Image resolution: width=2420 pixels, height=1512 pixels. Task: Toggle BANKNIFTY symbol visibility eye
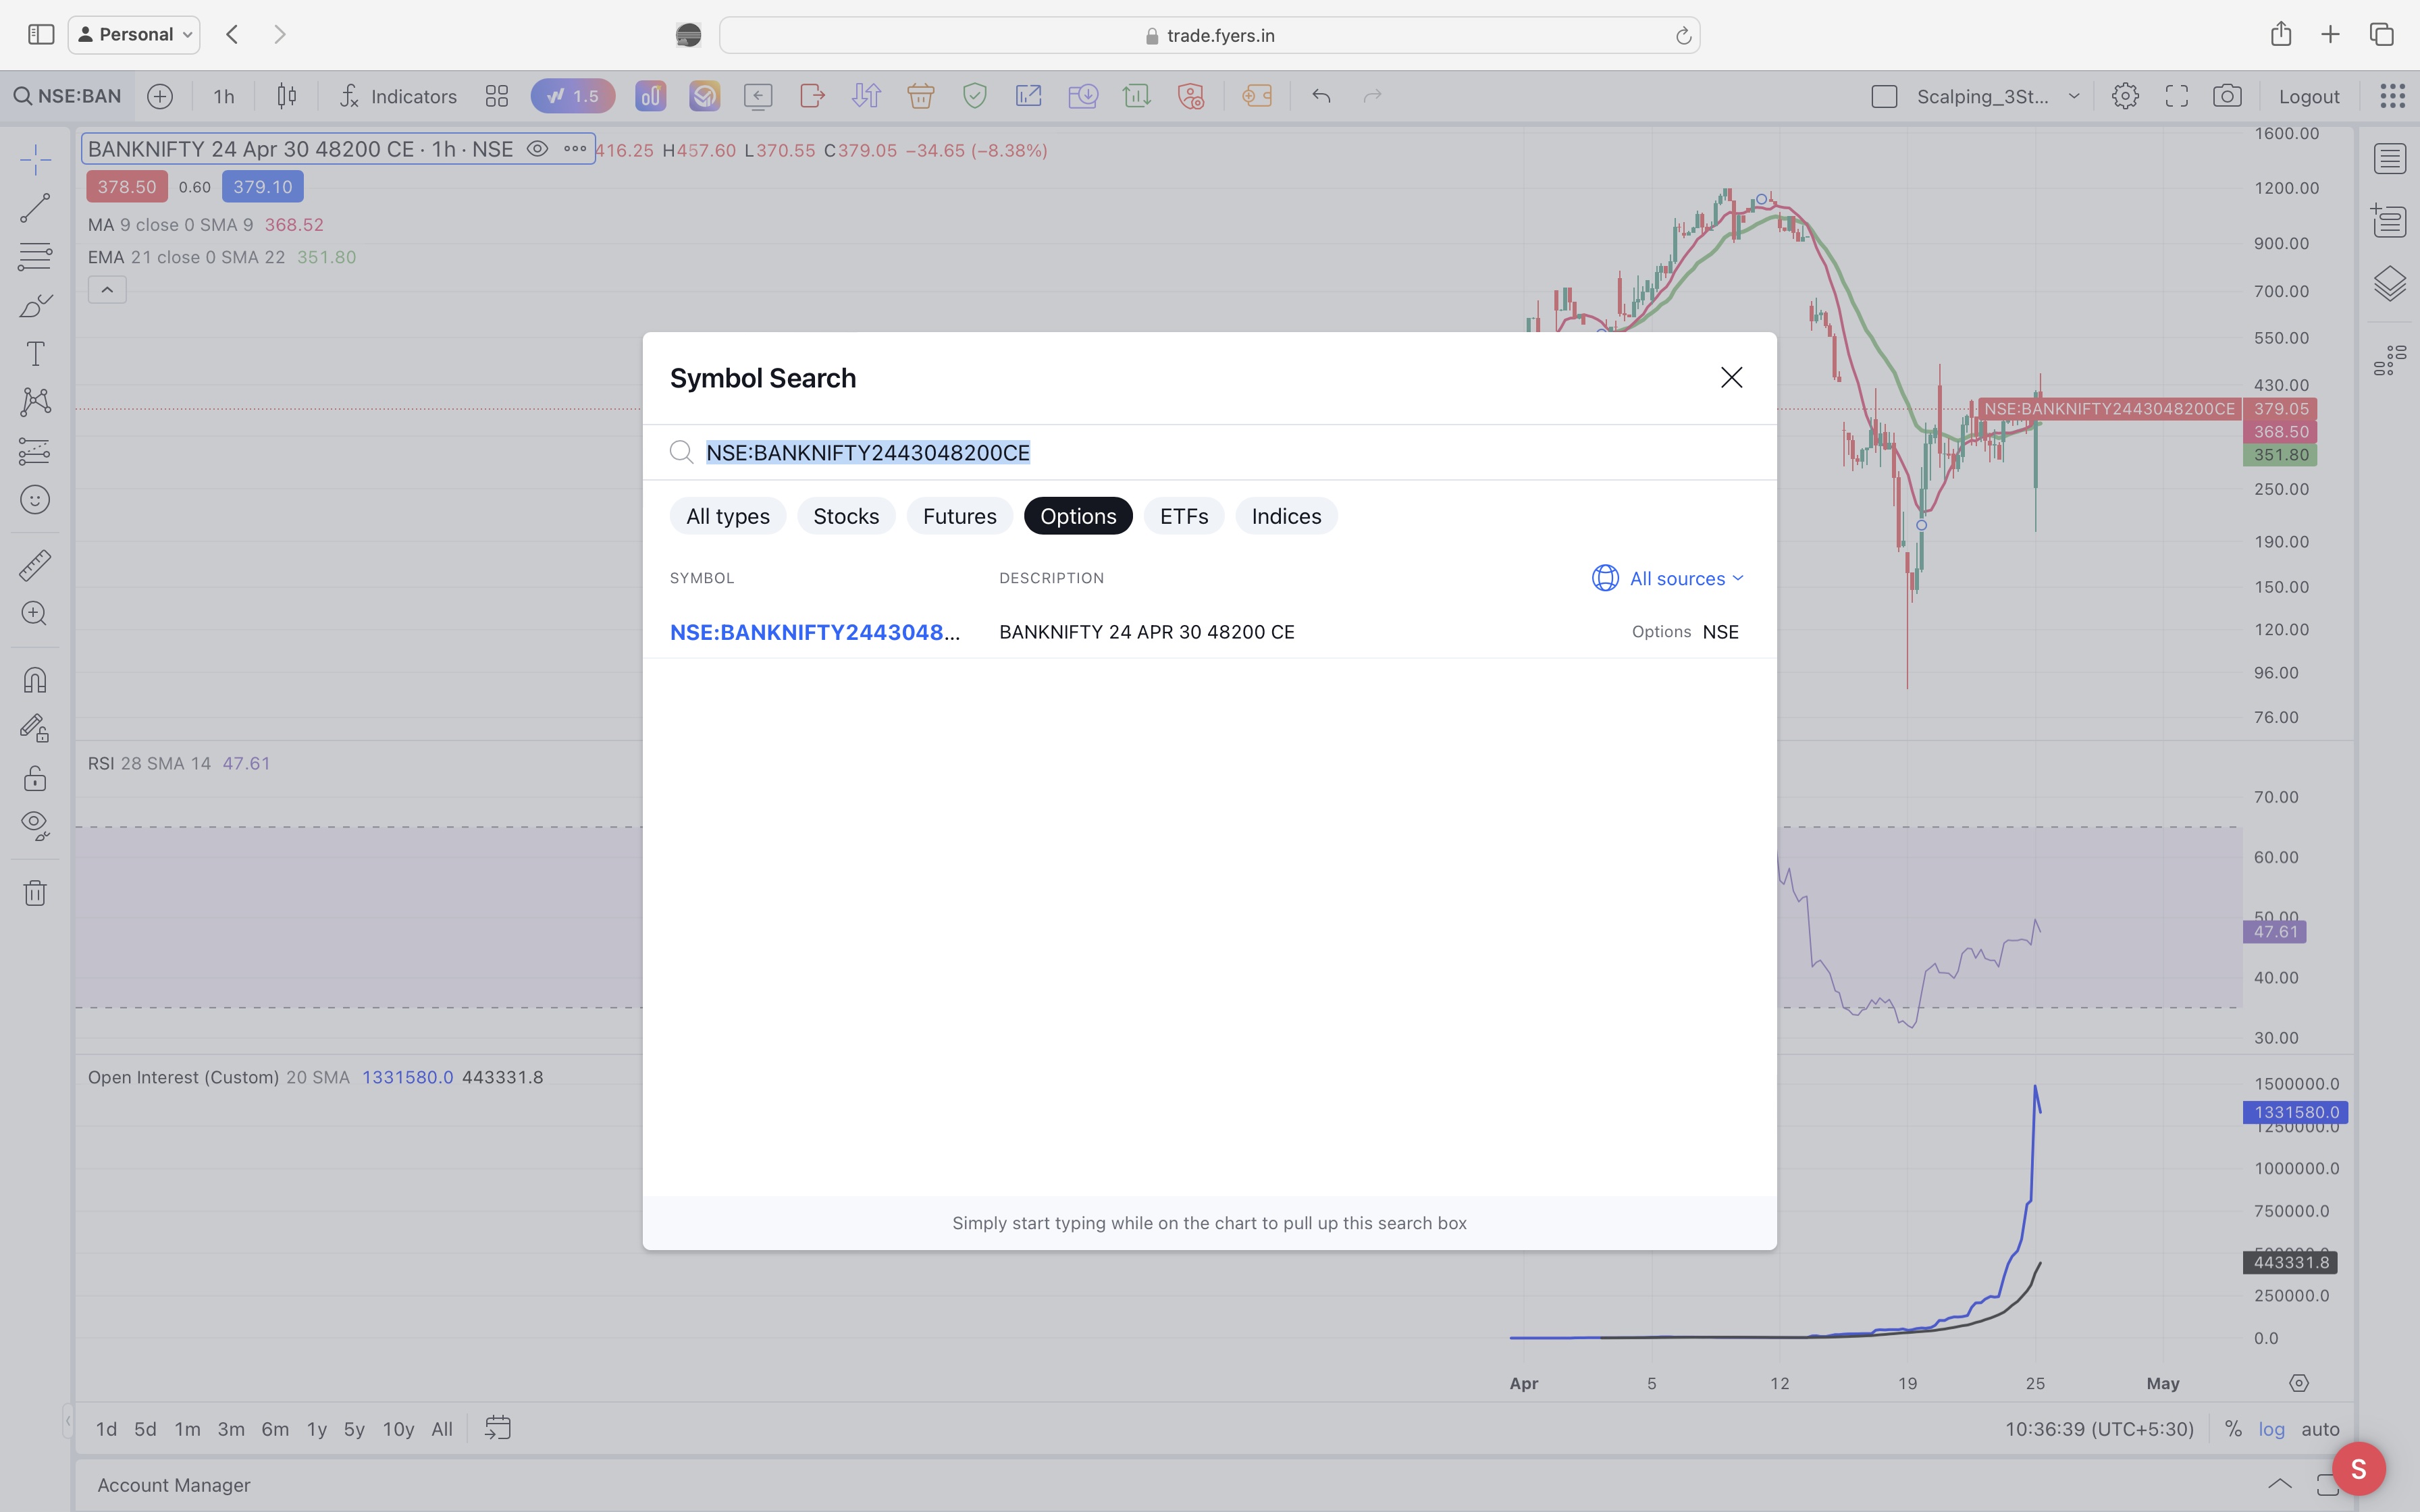click(x=537, y=149)
